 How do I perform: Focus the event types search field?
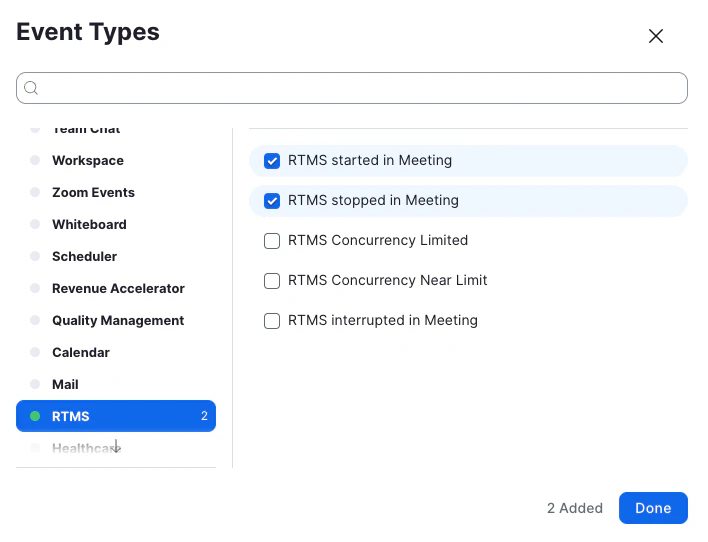[x=360, y=88]
